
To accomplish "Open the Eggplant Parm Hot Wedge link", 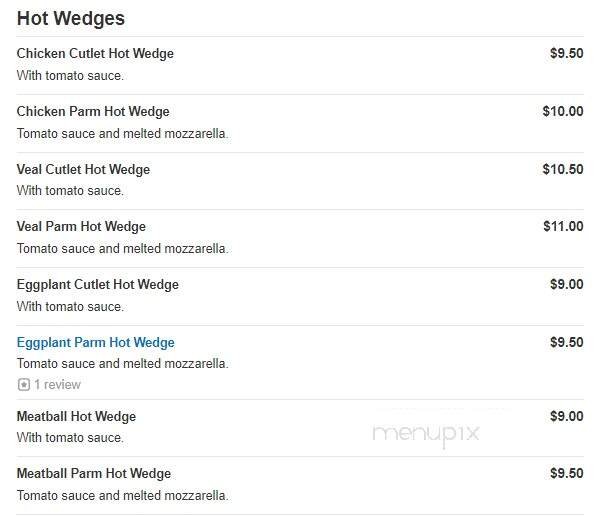I will (96, 343).
